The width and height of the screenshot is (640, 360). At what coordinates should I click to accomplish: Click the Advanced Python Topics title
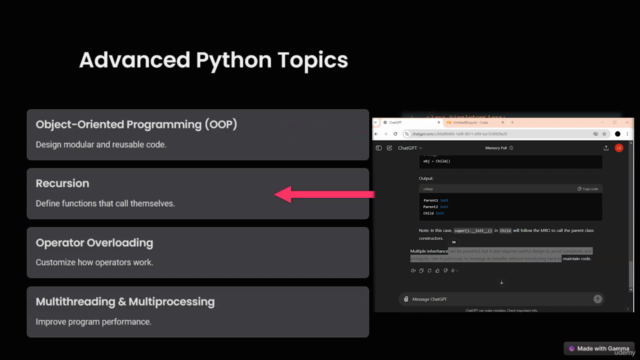(x=213, y=60)
